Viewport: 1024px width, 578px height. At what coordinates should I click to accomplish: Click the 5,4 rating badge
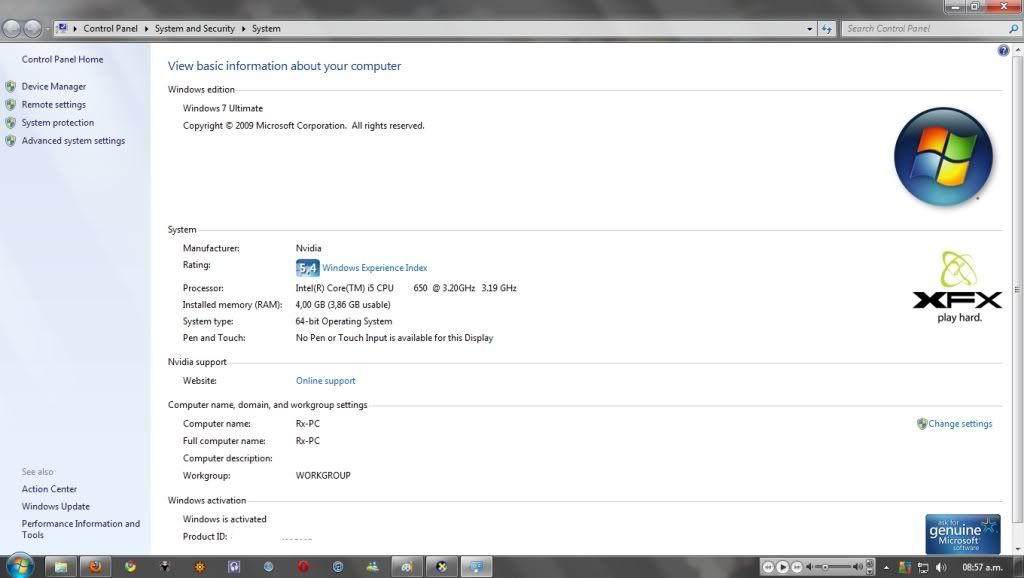(x=307, y=268)
